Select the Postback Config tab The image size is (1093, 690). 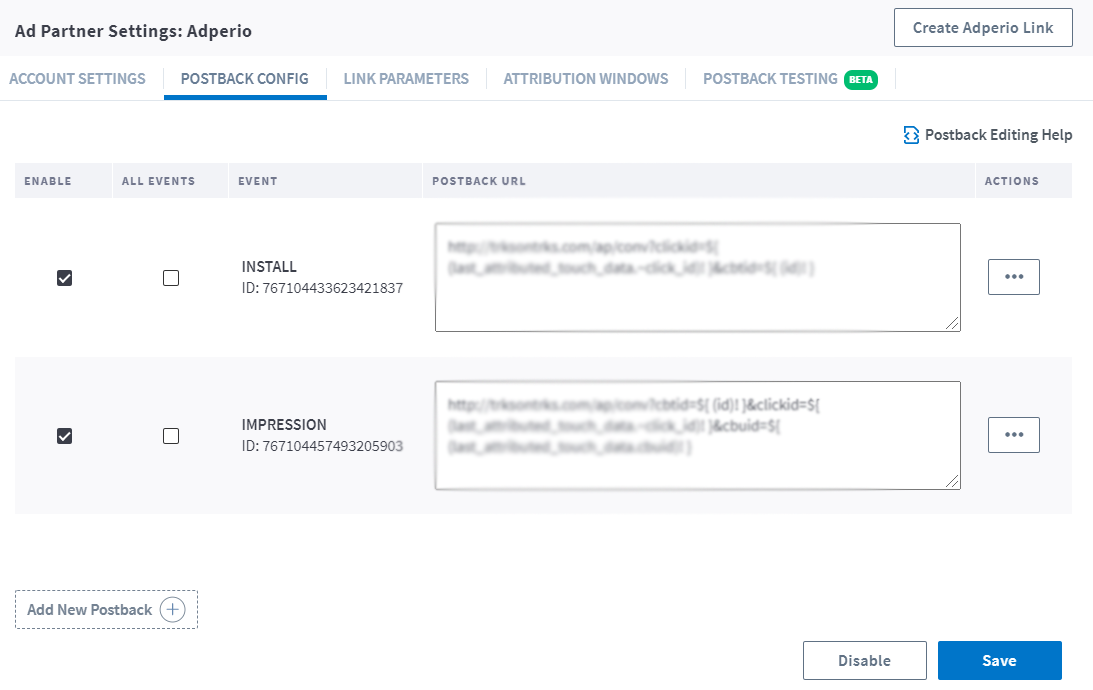(245, 79)
